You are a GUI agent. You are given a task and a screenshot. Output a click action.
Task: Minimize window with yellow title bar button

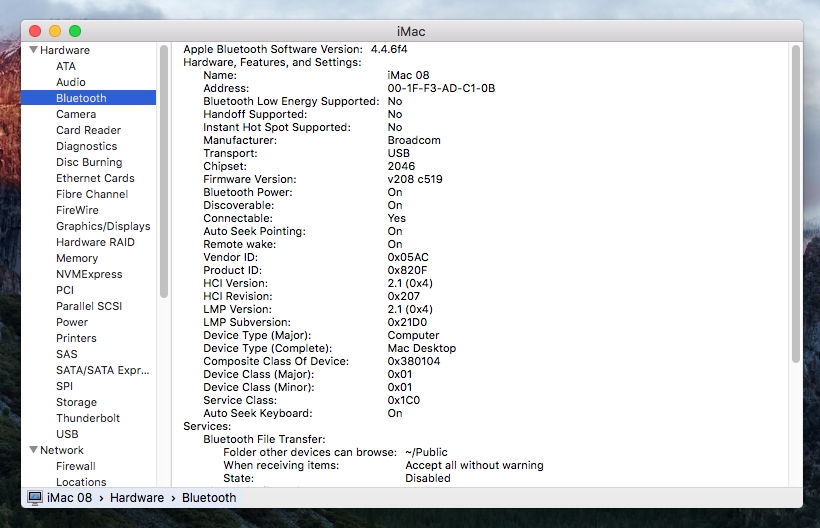[x=55, y=31]
